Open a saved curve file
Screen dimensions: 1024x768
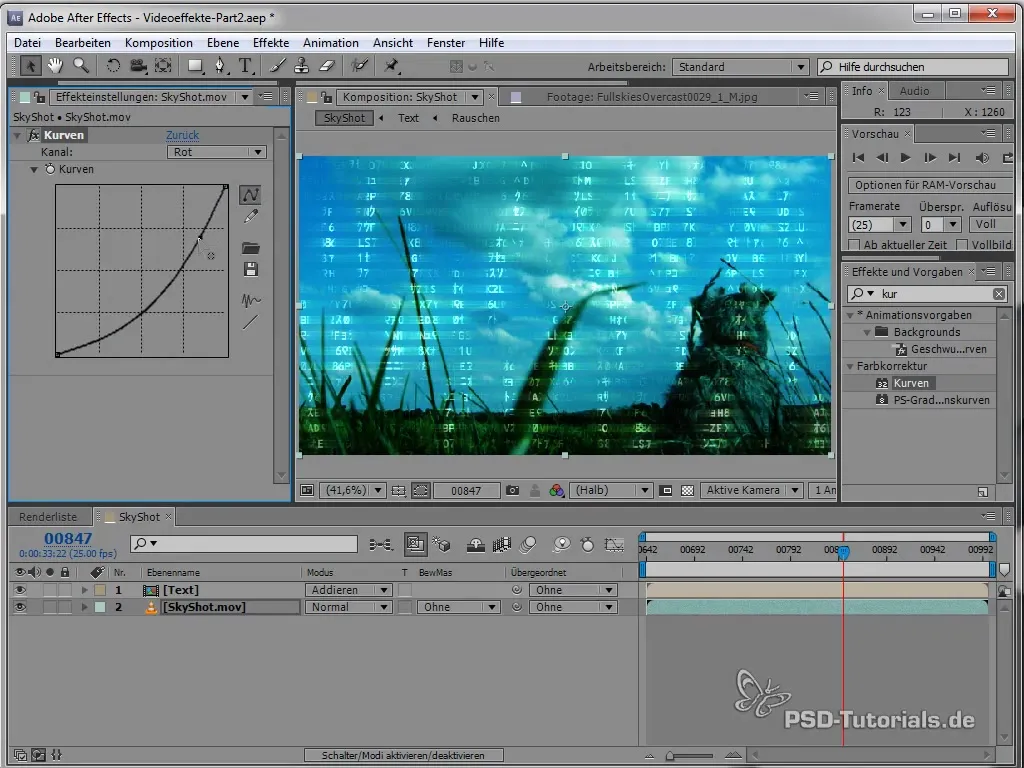pyautogui.click(x=251, y=248)
